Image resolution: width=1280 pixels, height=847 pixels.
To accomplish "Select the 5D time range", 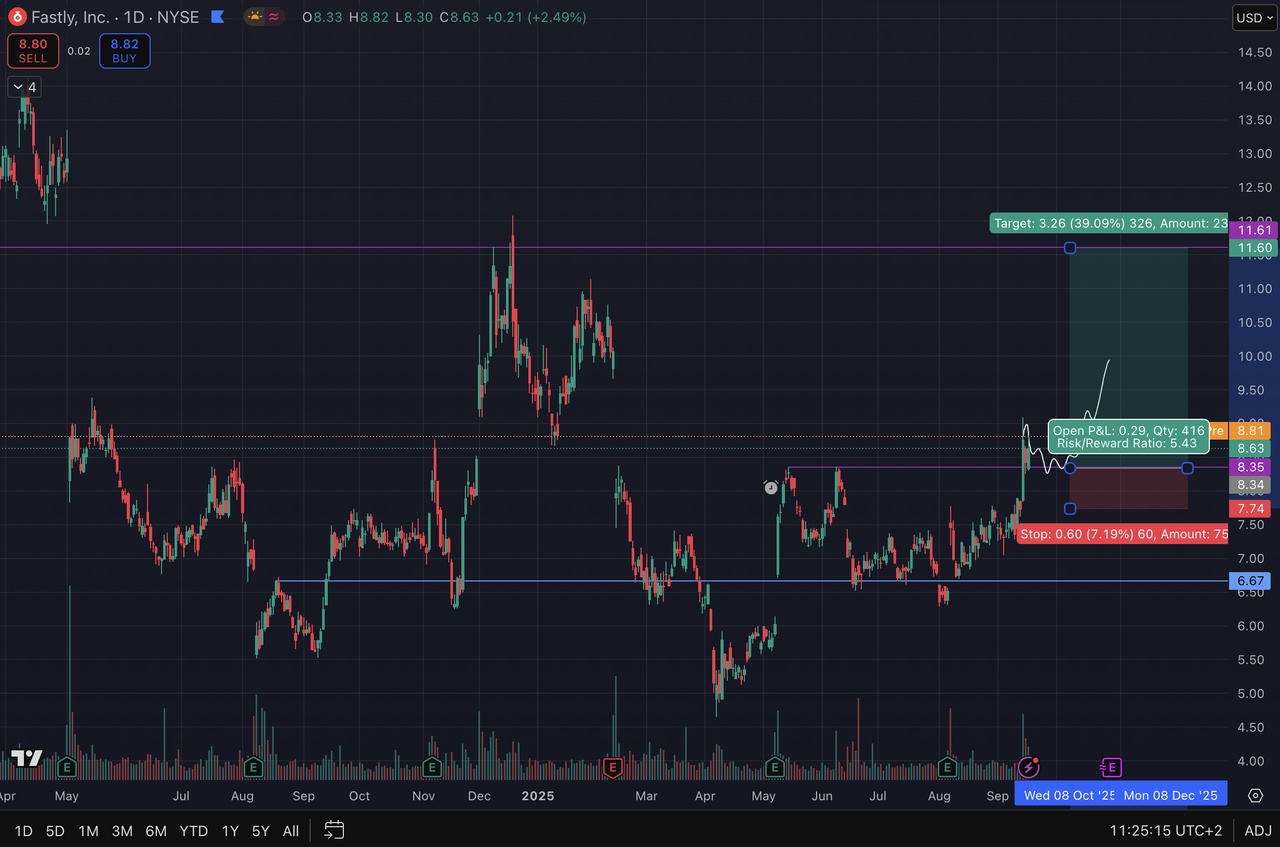I will coord(55,830).
